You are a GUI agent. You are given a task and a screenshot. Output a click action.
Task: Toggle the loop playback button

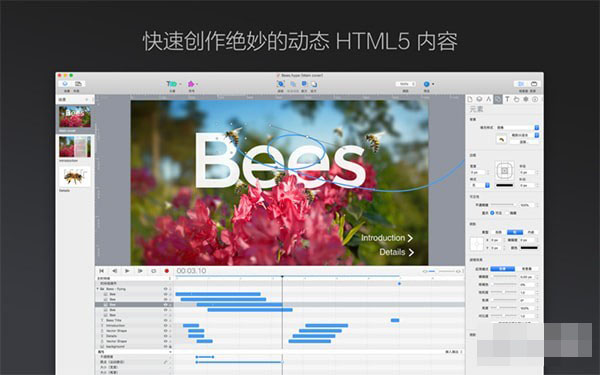(x=153, y=271)
